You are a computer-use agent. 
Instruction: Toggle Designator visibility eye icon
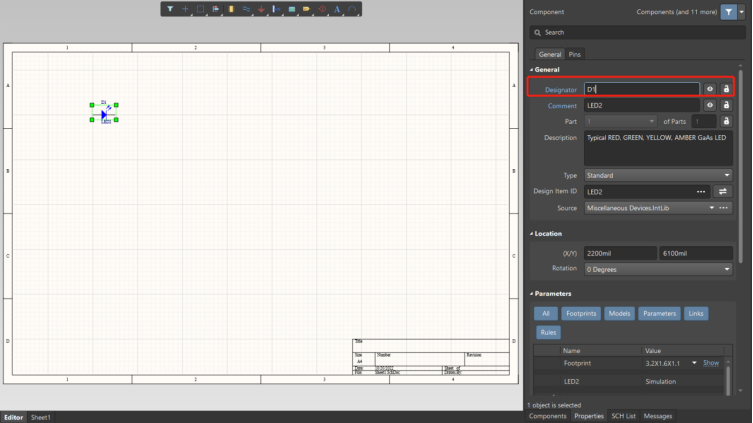[709, 89]
